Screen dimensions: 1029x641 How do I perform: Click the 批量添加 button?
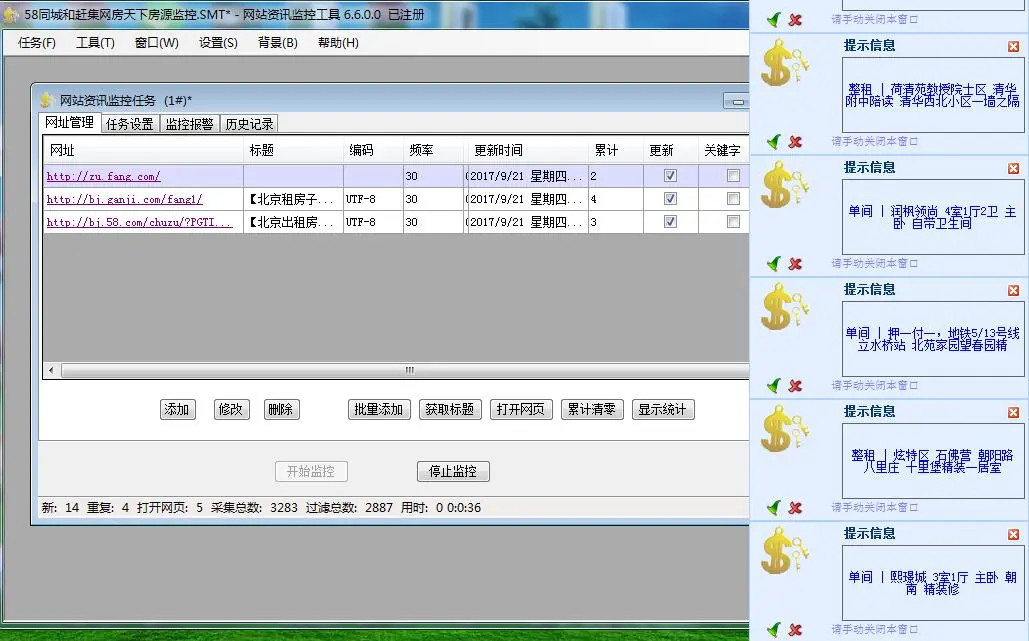379,409
